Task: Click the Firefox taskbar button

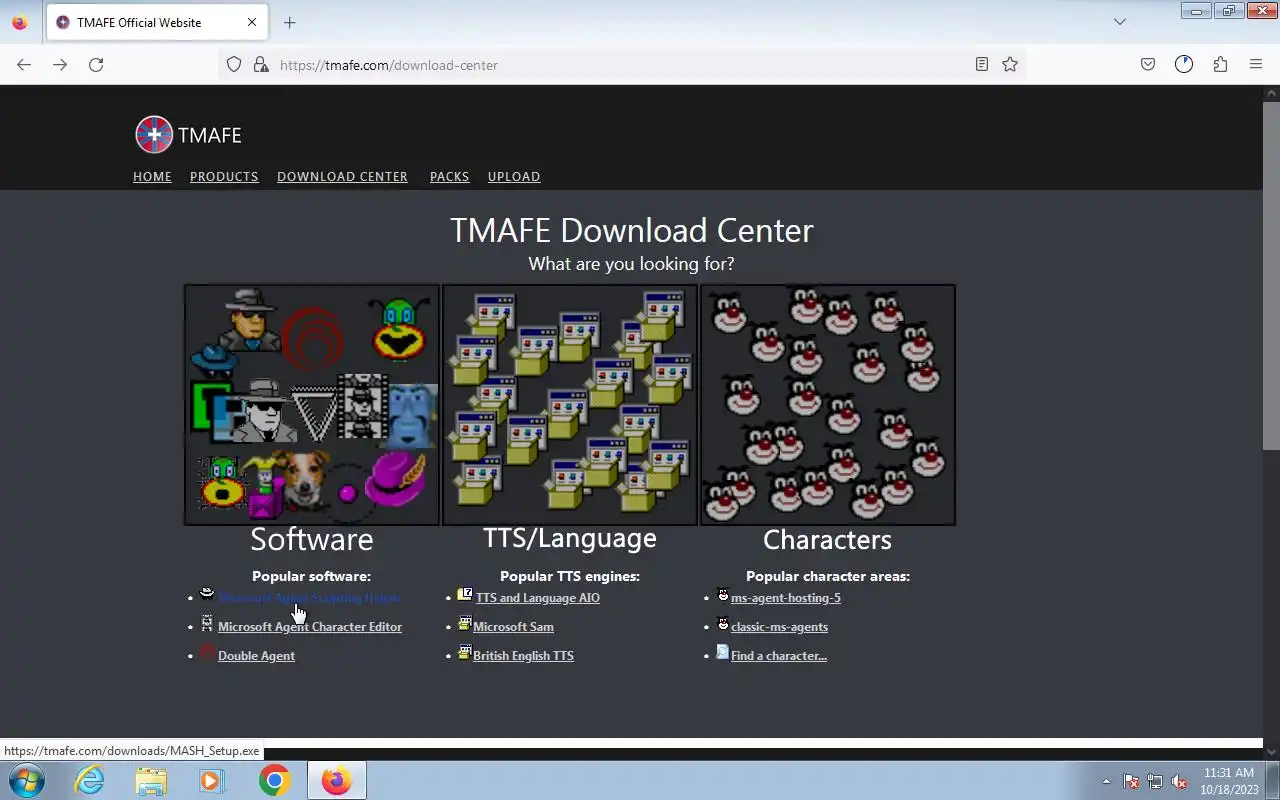Action: 336,780
